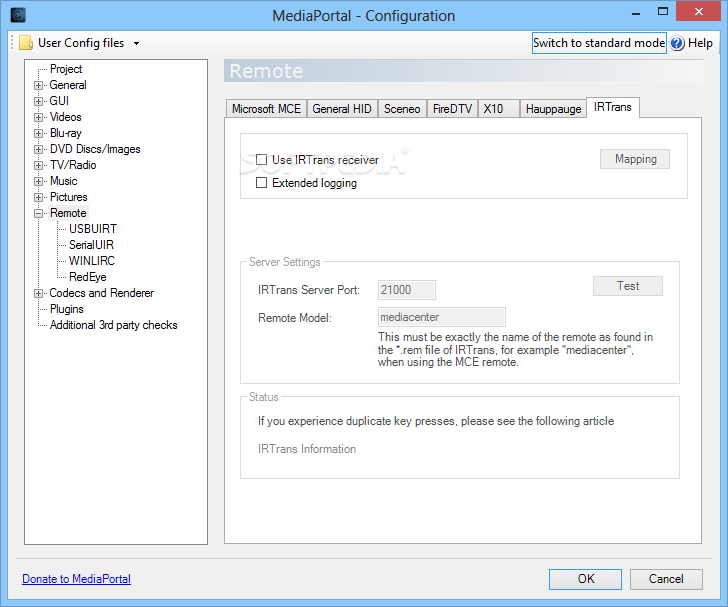Select Plugins in the tree

(x=67, y=309)
